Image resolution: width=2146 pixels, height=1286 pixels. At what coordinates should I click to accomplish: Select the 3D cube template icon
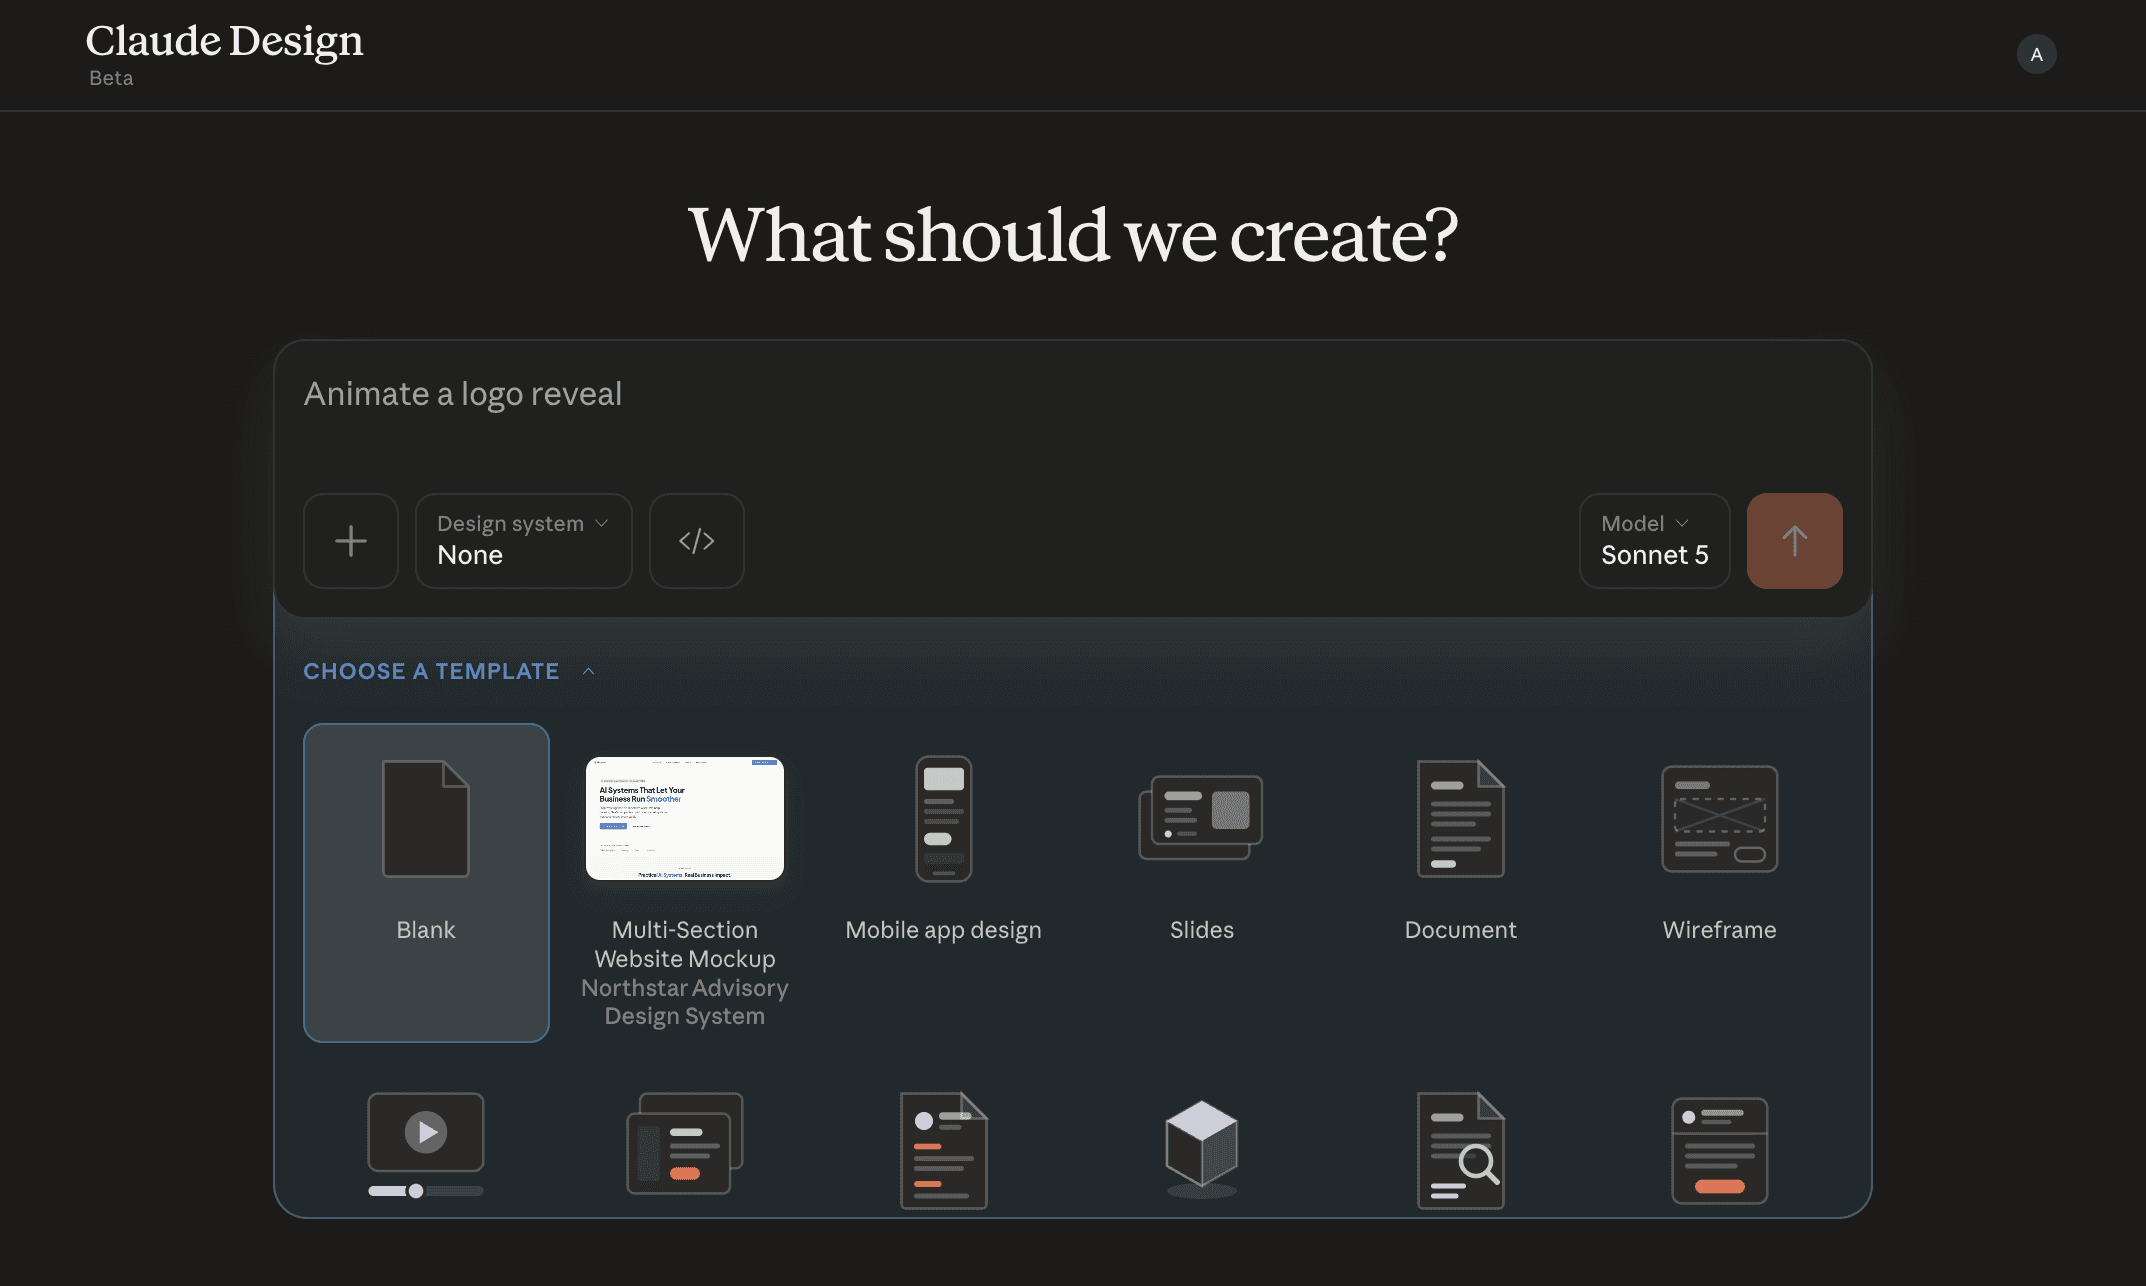1202,1148
